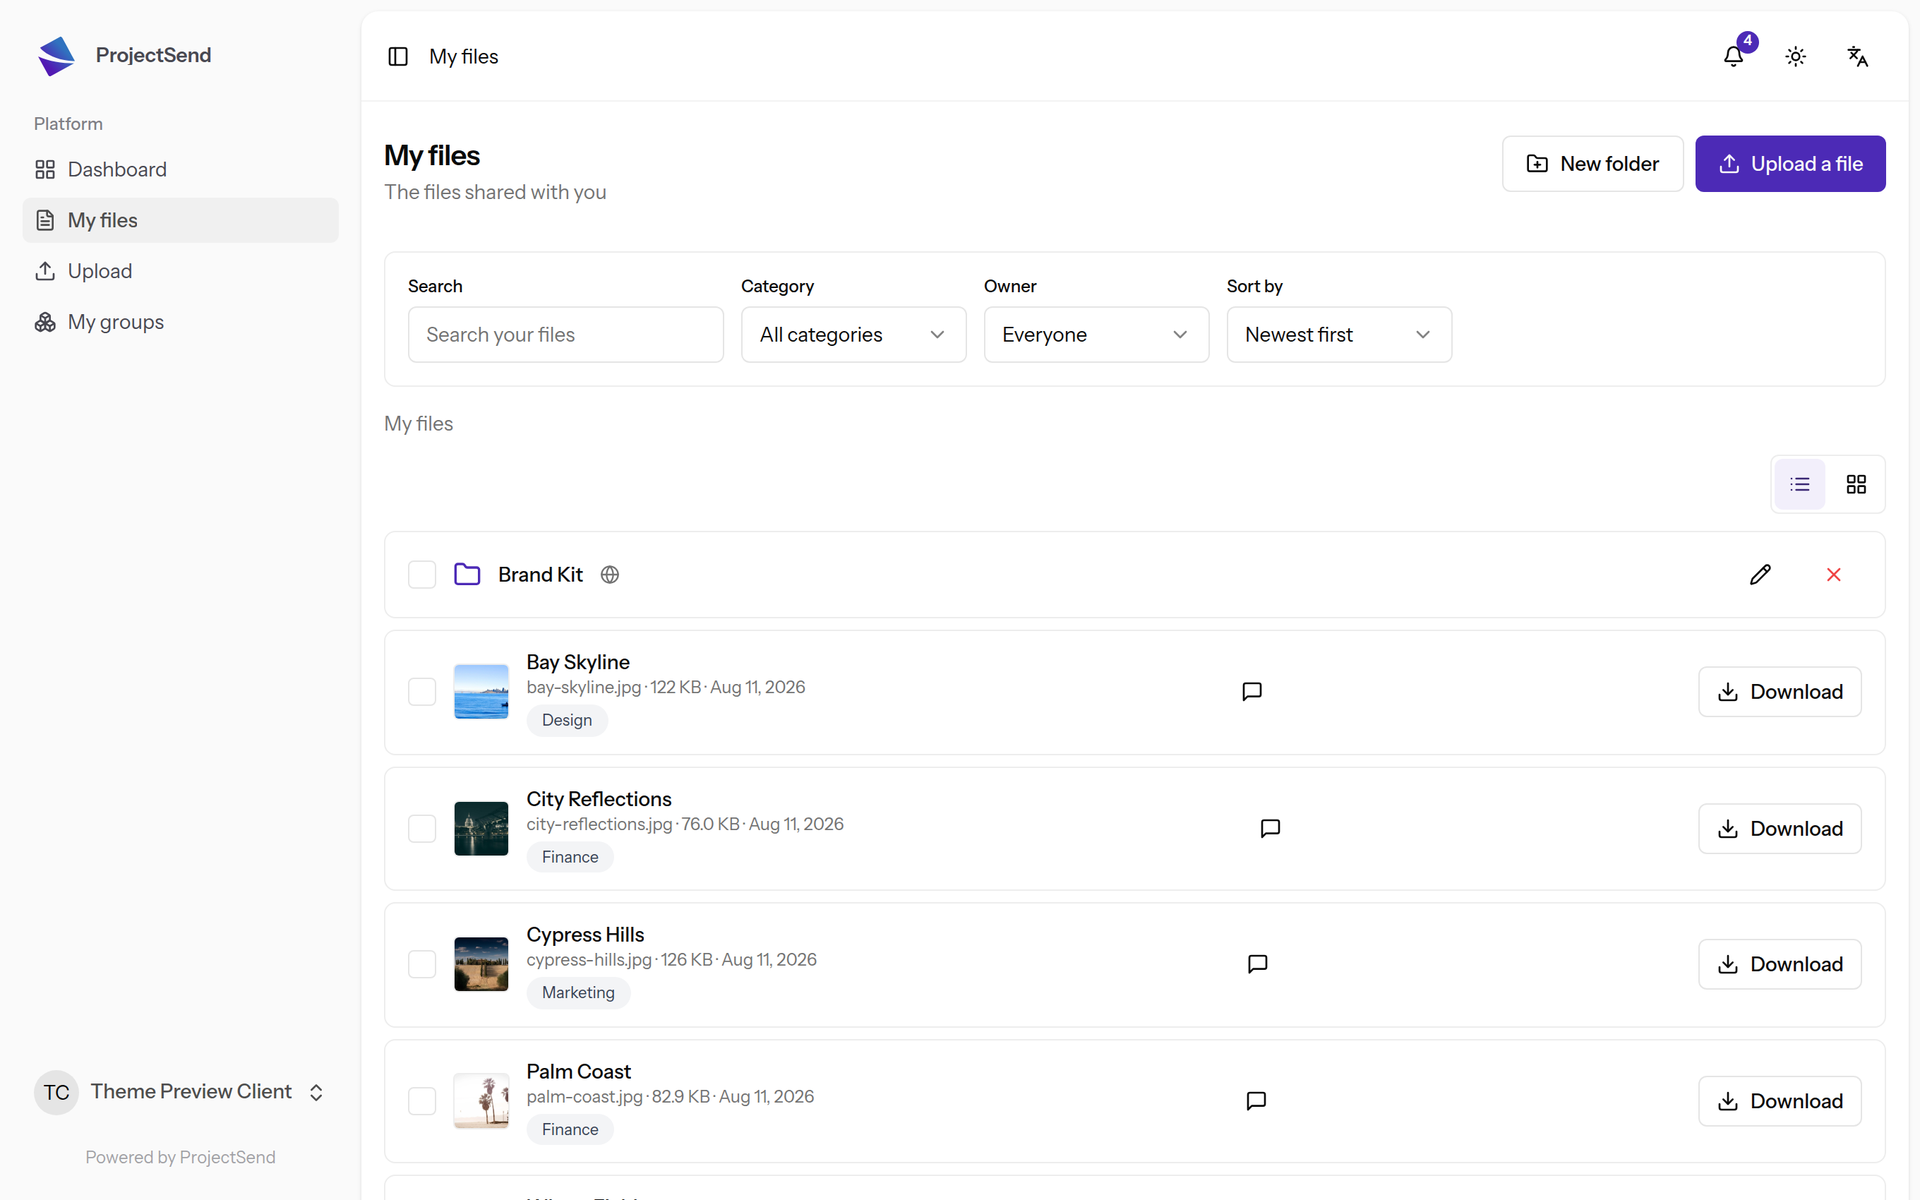Click the globe icon beside Brand Kit
The image size is (1920, 1200).
(x=610, y=575)
